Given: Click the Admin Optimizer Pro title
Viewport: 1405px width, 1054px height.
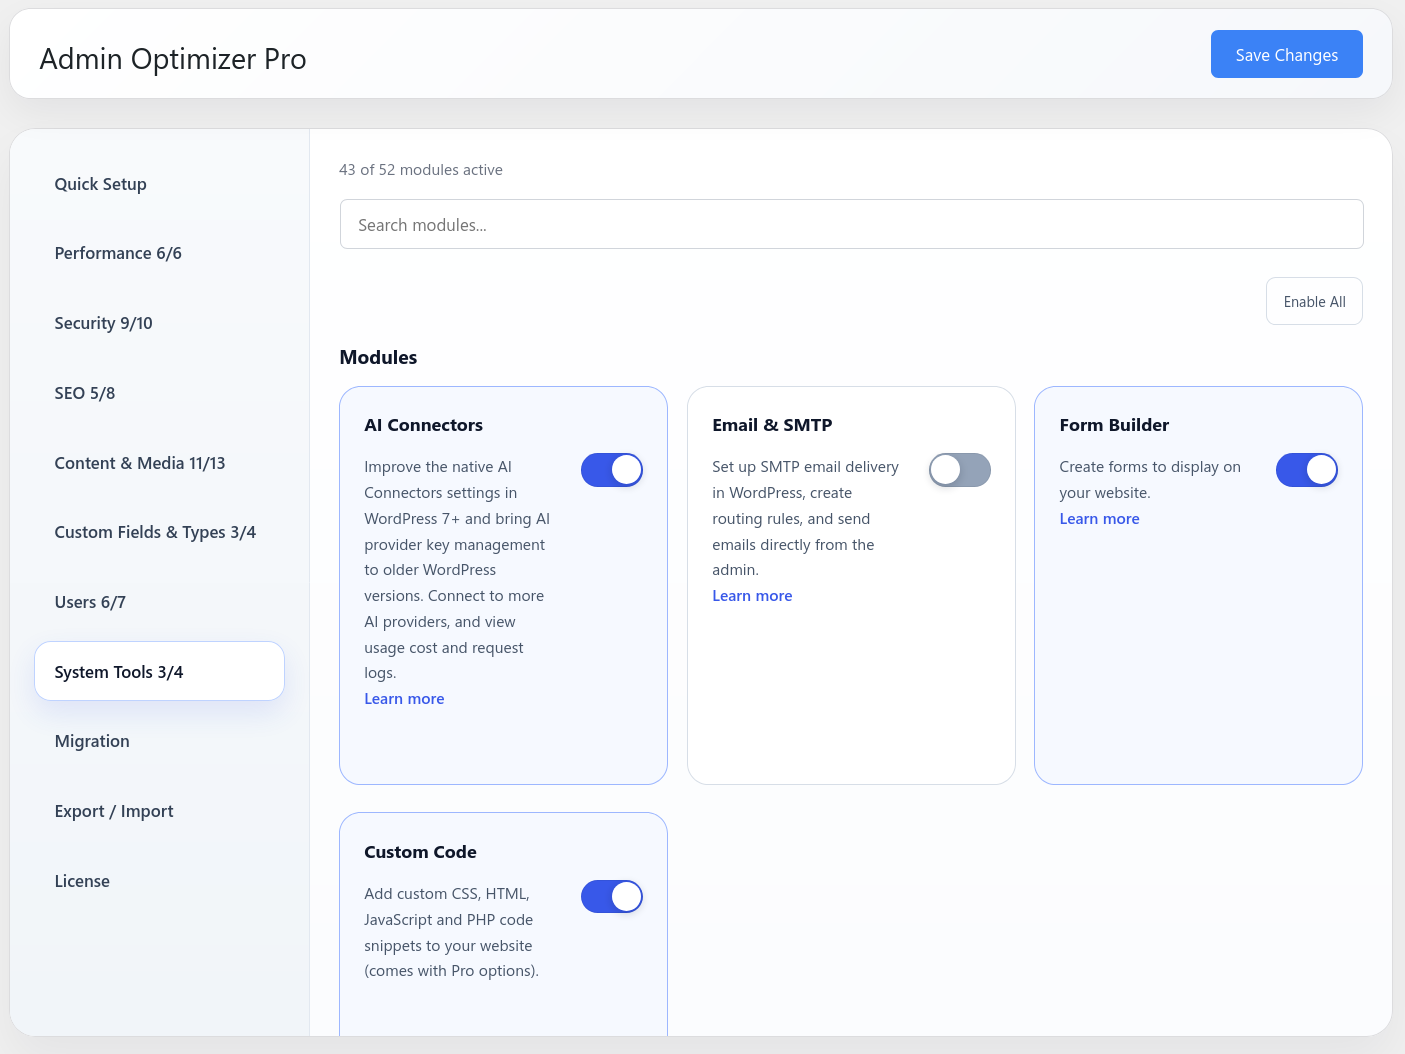Looking at the screenshot, I should 173,59.
